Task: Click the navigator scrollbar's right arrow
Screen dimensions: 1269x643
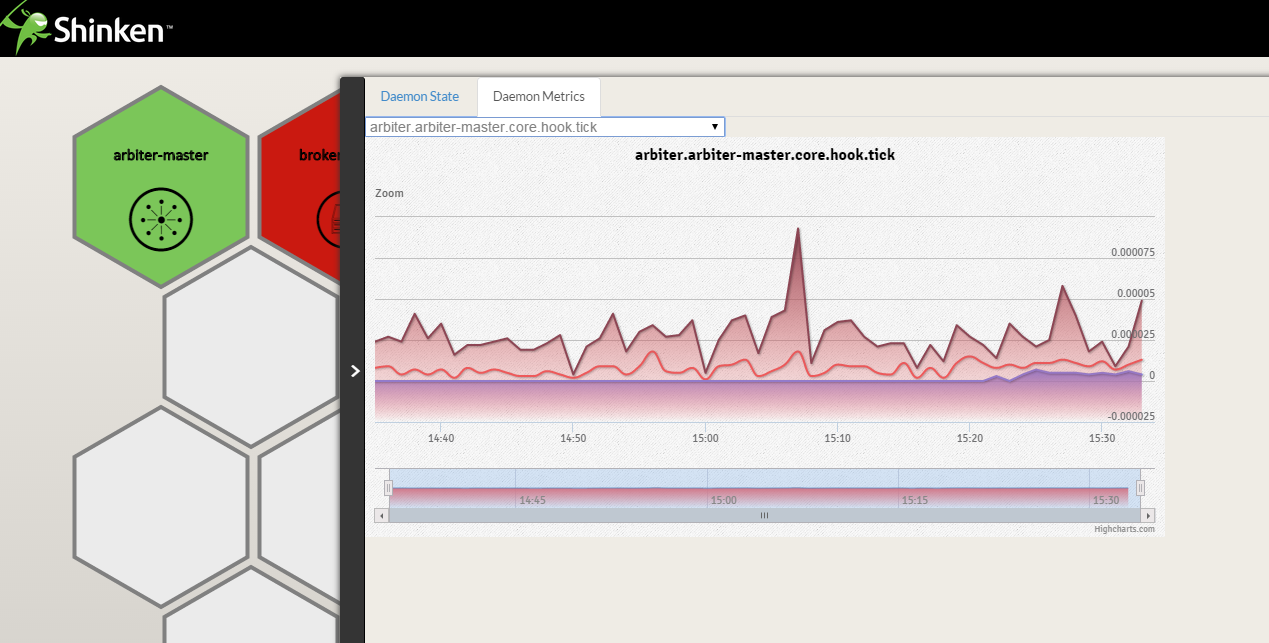Action: [1147, 515]
